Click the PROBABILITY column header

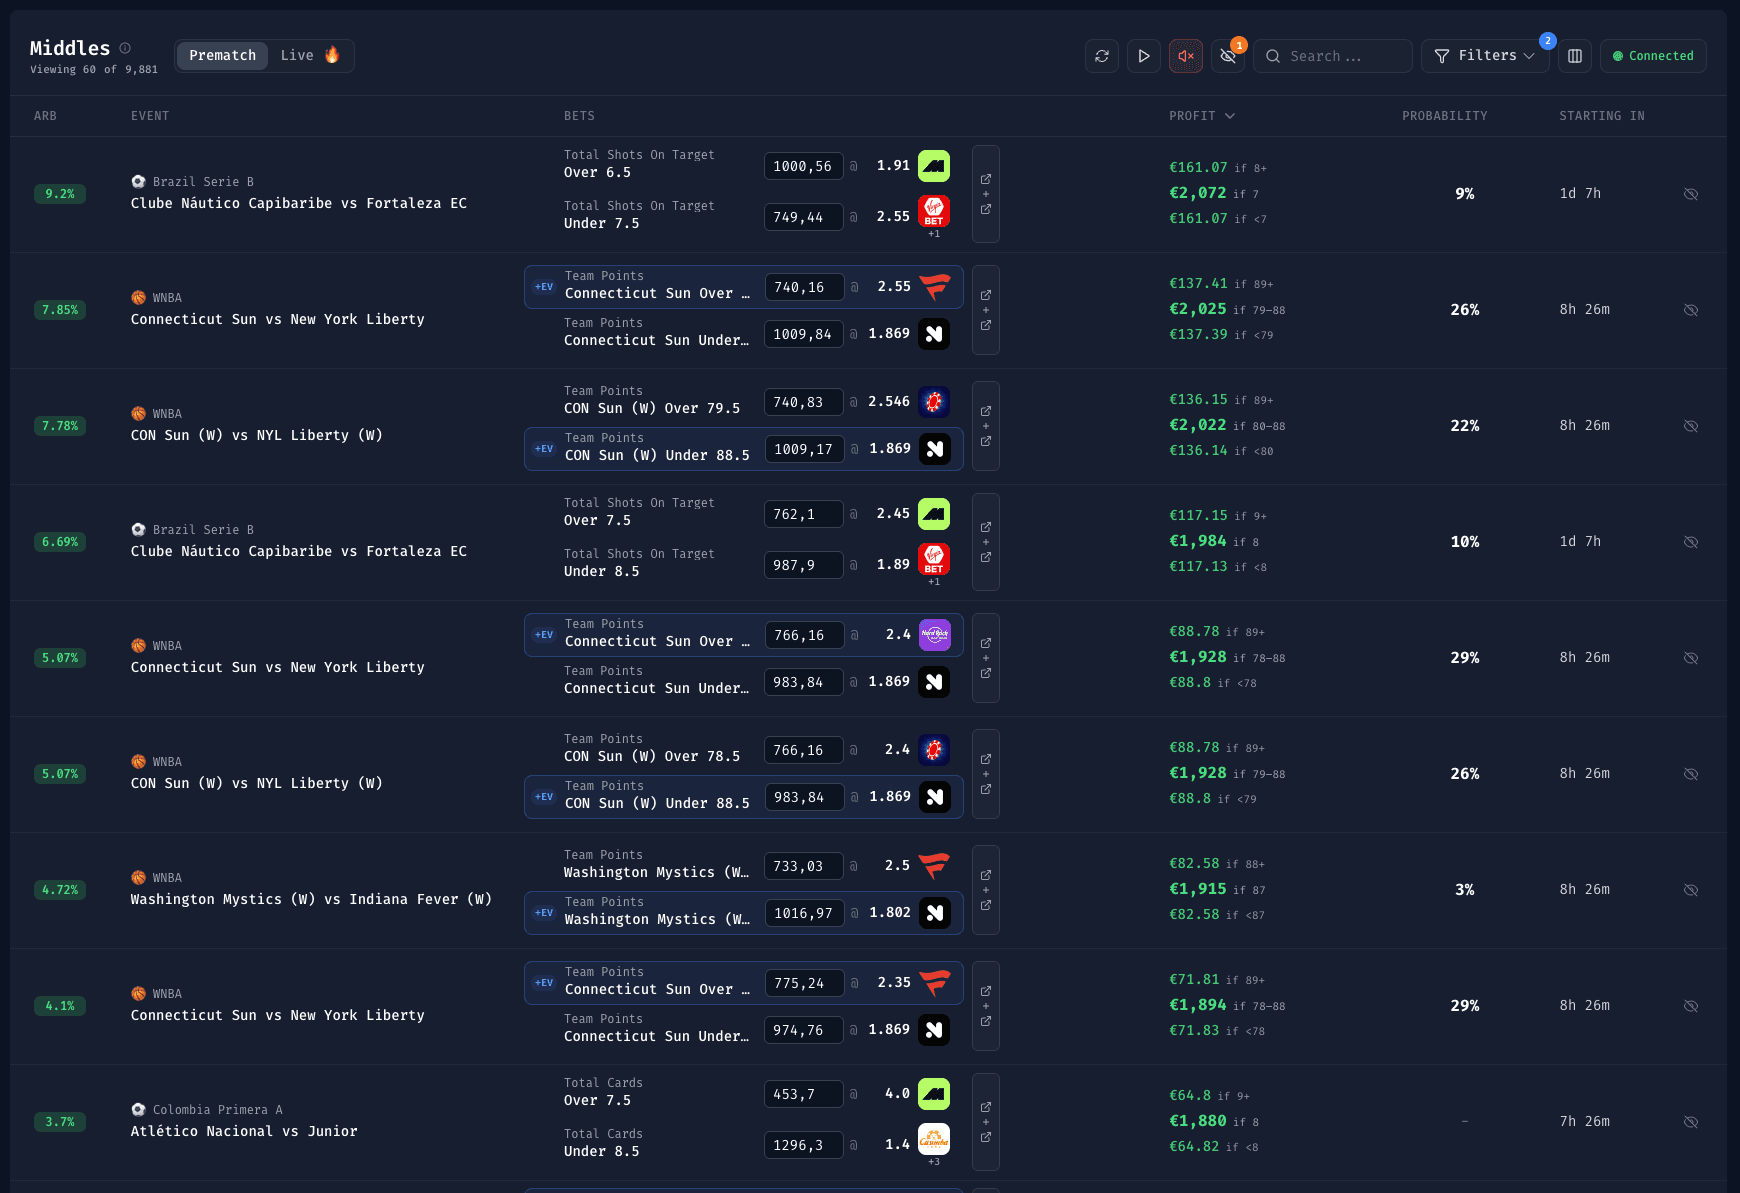pyautogui.click(x=1445, y=116)
